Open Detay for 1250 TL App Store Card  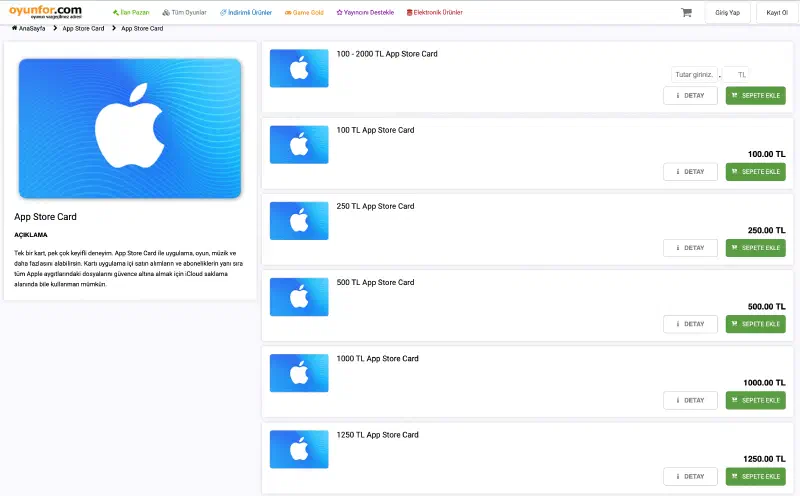(690, 477)
